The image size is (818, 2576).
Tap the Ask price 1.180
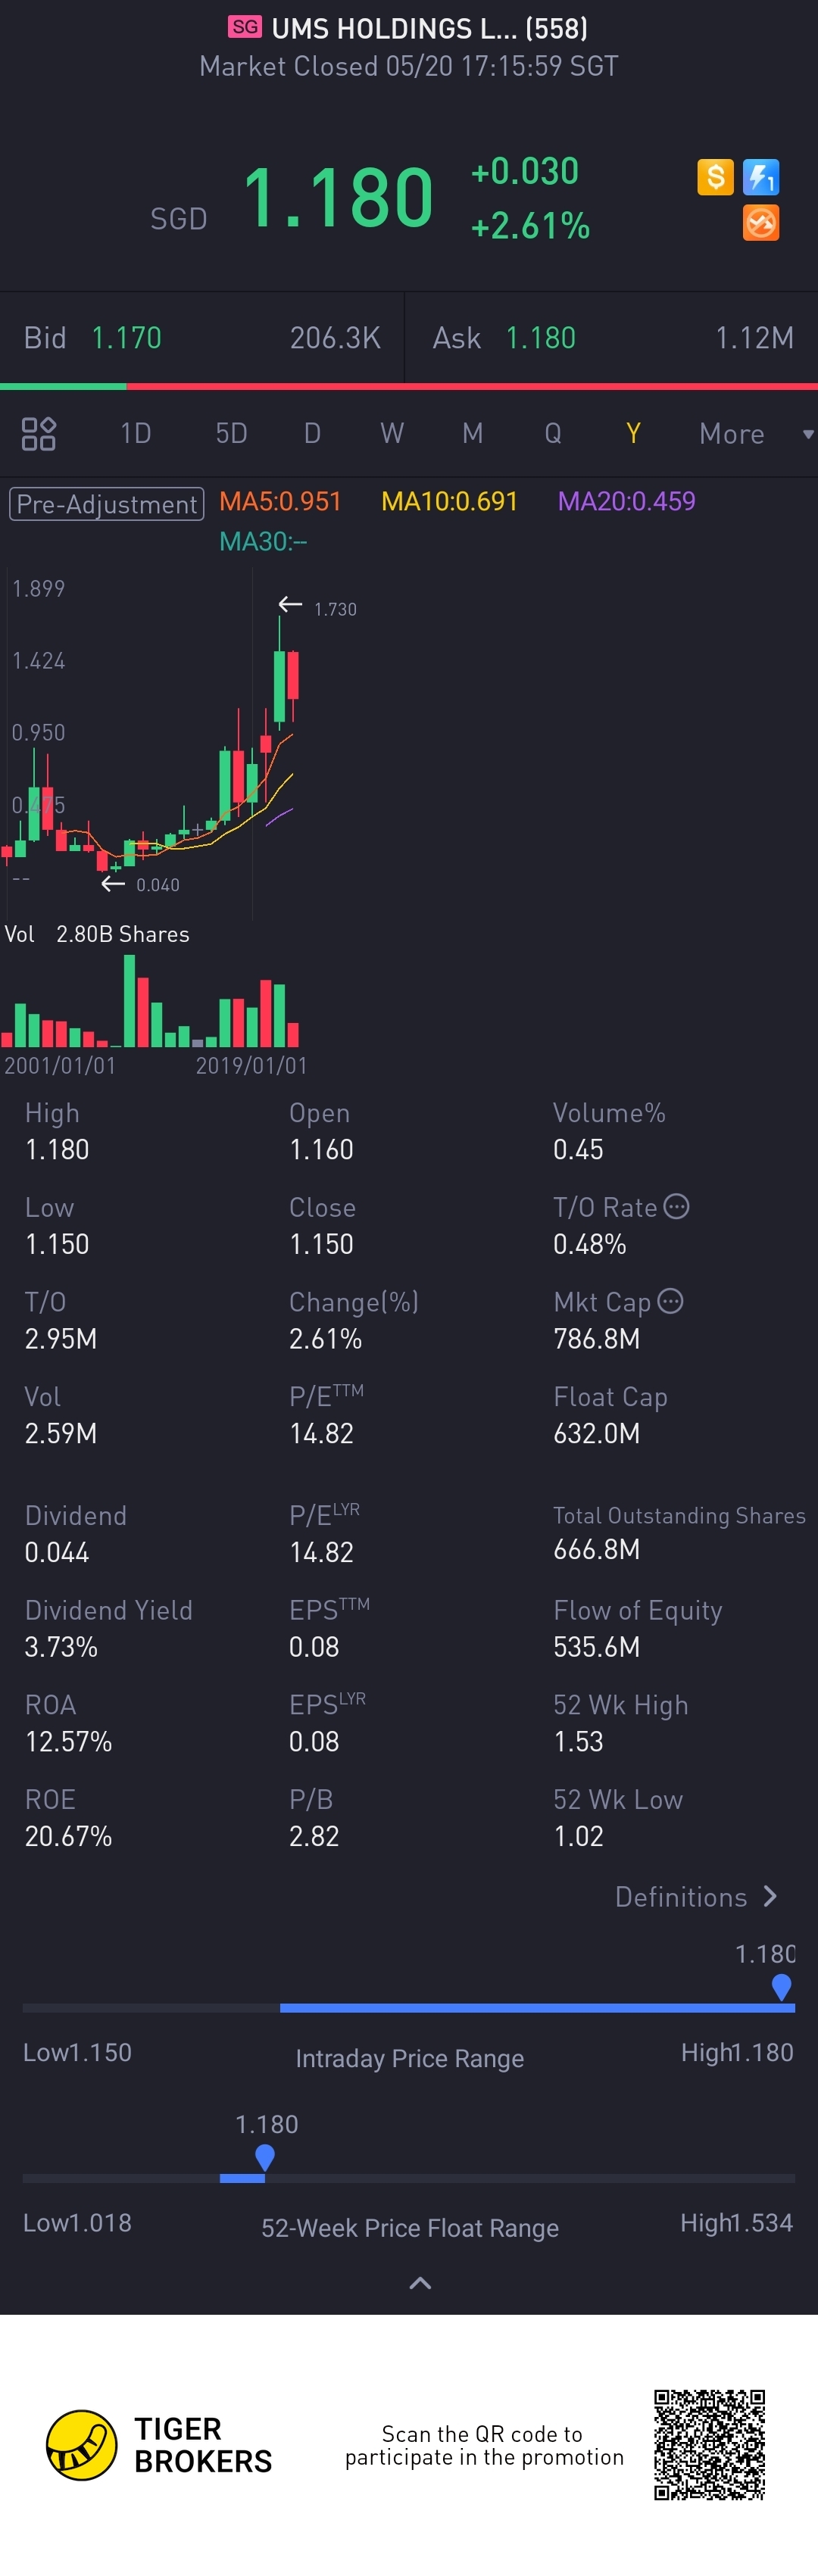click(541, 338)
